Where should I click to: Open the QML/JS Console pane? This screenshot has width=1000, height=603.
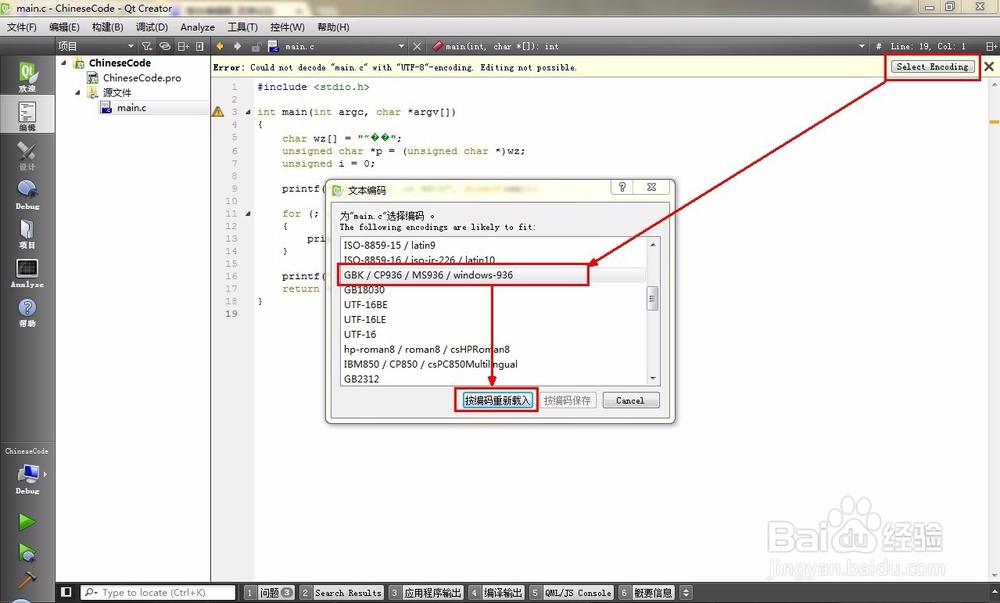click(x=571, y=593)
